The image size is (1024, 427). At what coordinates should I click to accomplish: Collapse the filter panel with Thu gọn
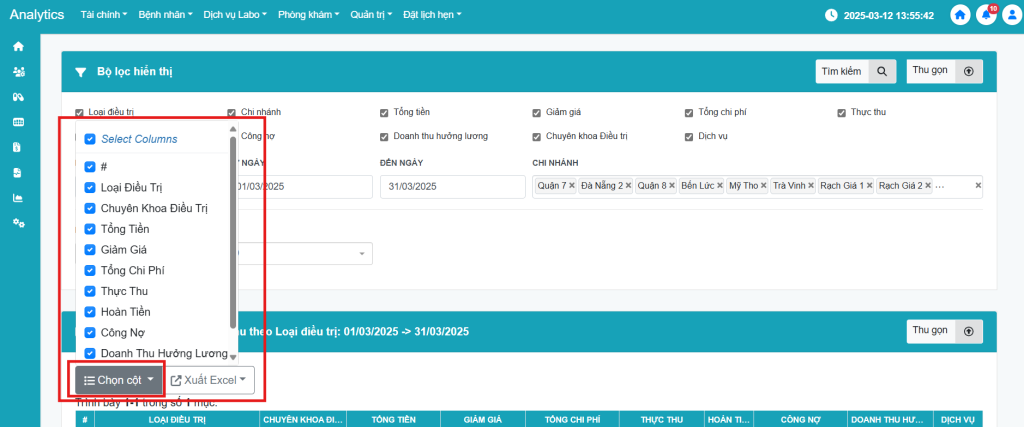pos(944,71)
